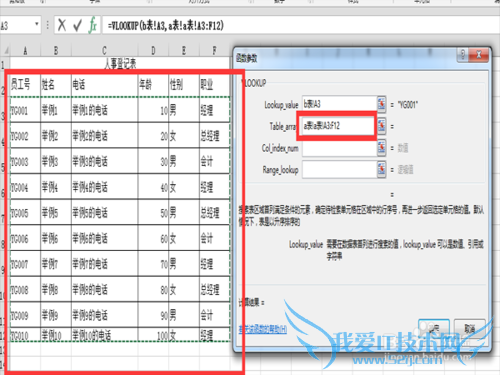The image size is (500, 375).
Task: Click cell containing YG004
Action: tap(25, 187)
